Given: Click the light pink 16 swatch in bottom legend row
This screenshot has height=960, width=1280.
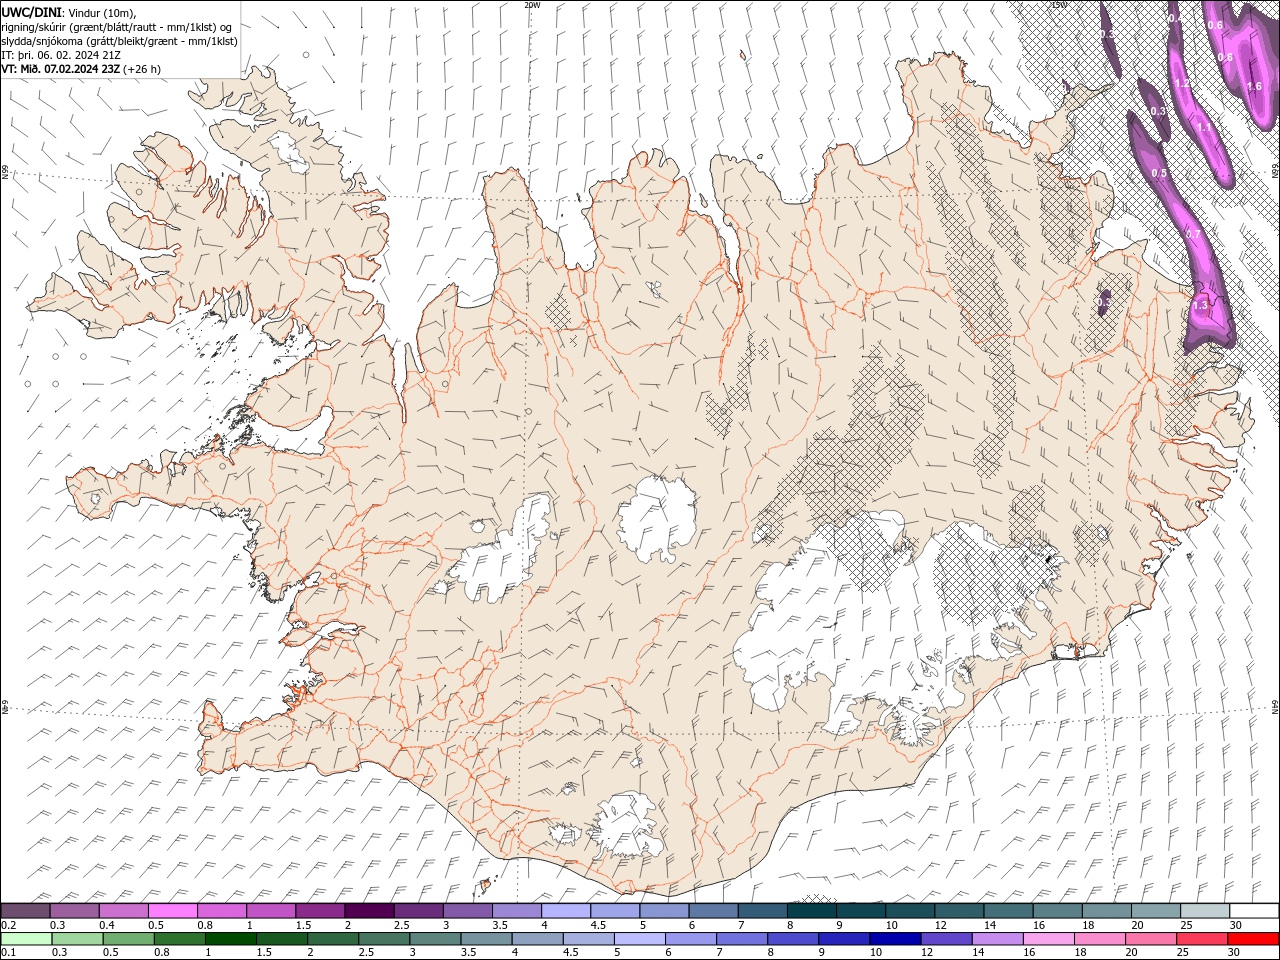Looking at the screenshot, I should [x=1049, y=939].
